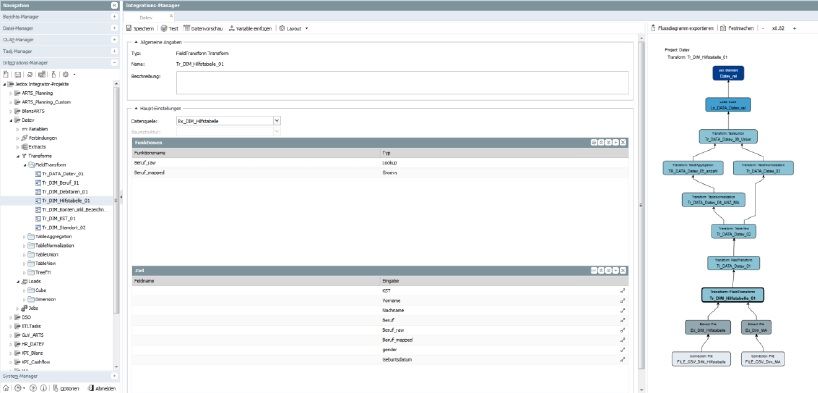The image size is (818, 393).
Task: Expand the Berichts-Manager section
Action: 114,17
